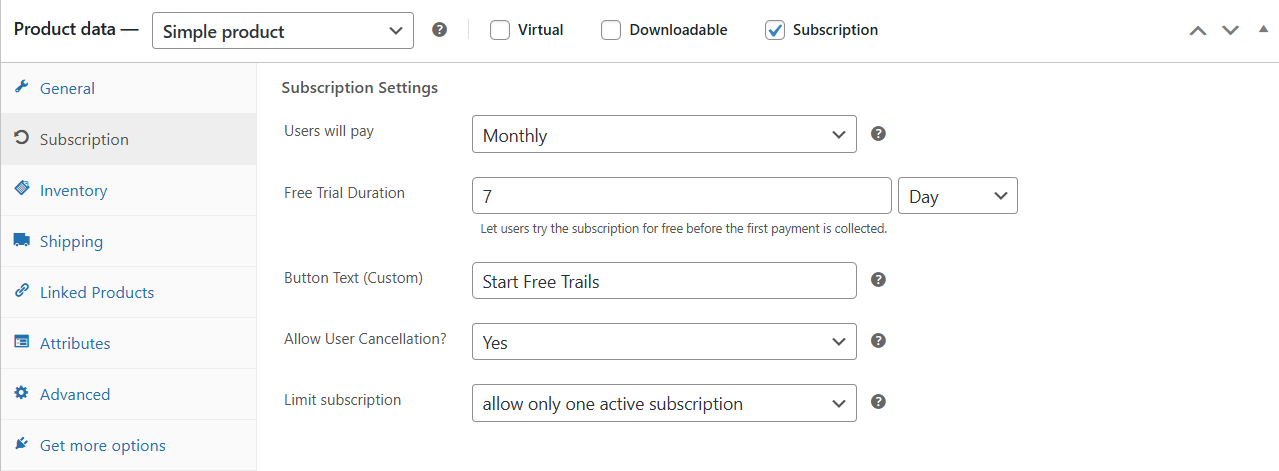This screenshot has width=1279, height=471.
Task: Switch to the Linked Products tab
Action: 128,292
